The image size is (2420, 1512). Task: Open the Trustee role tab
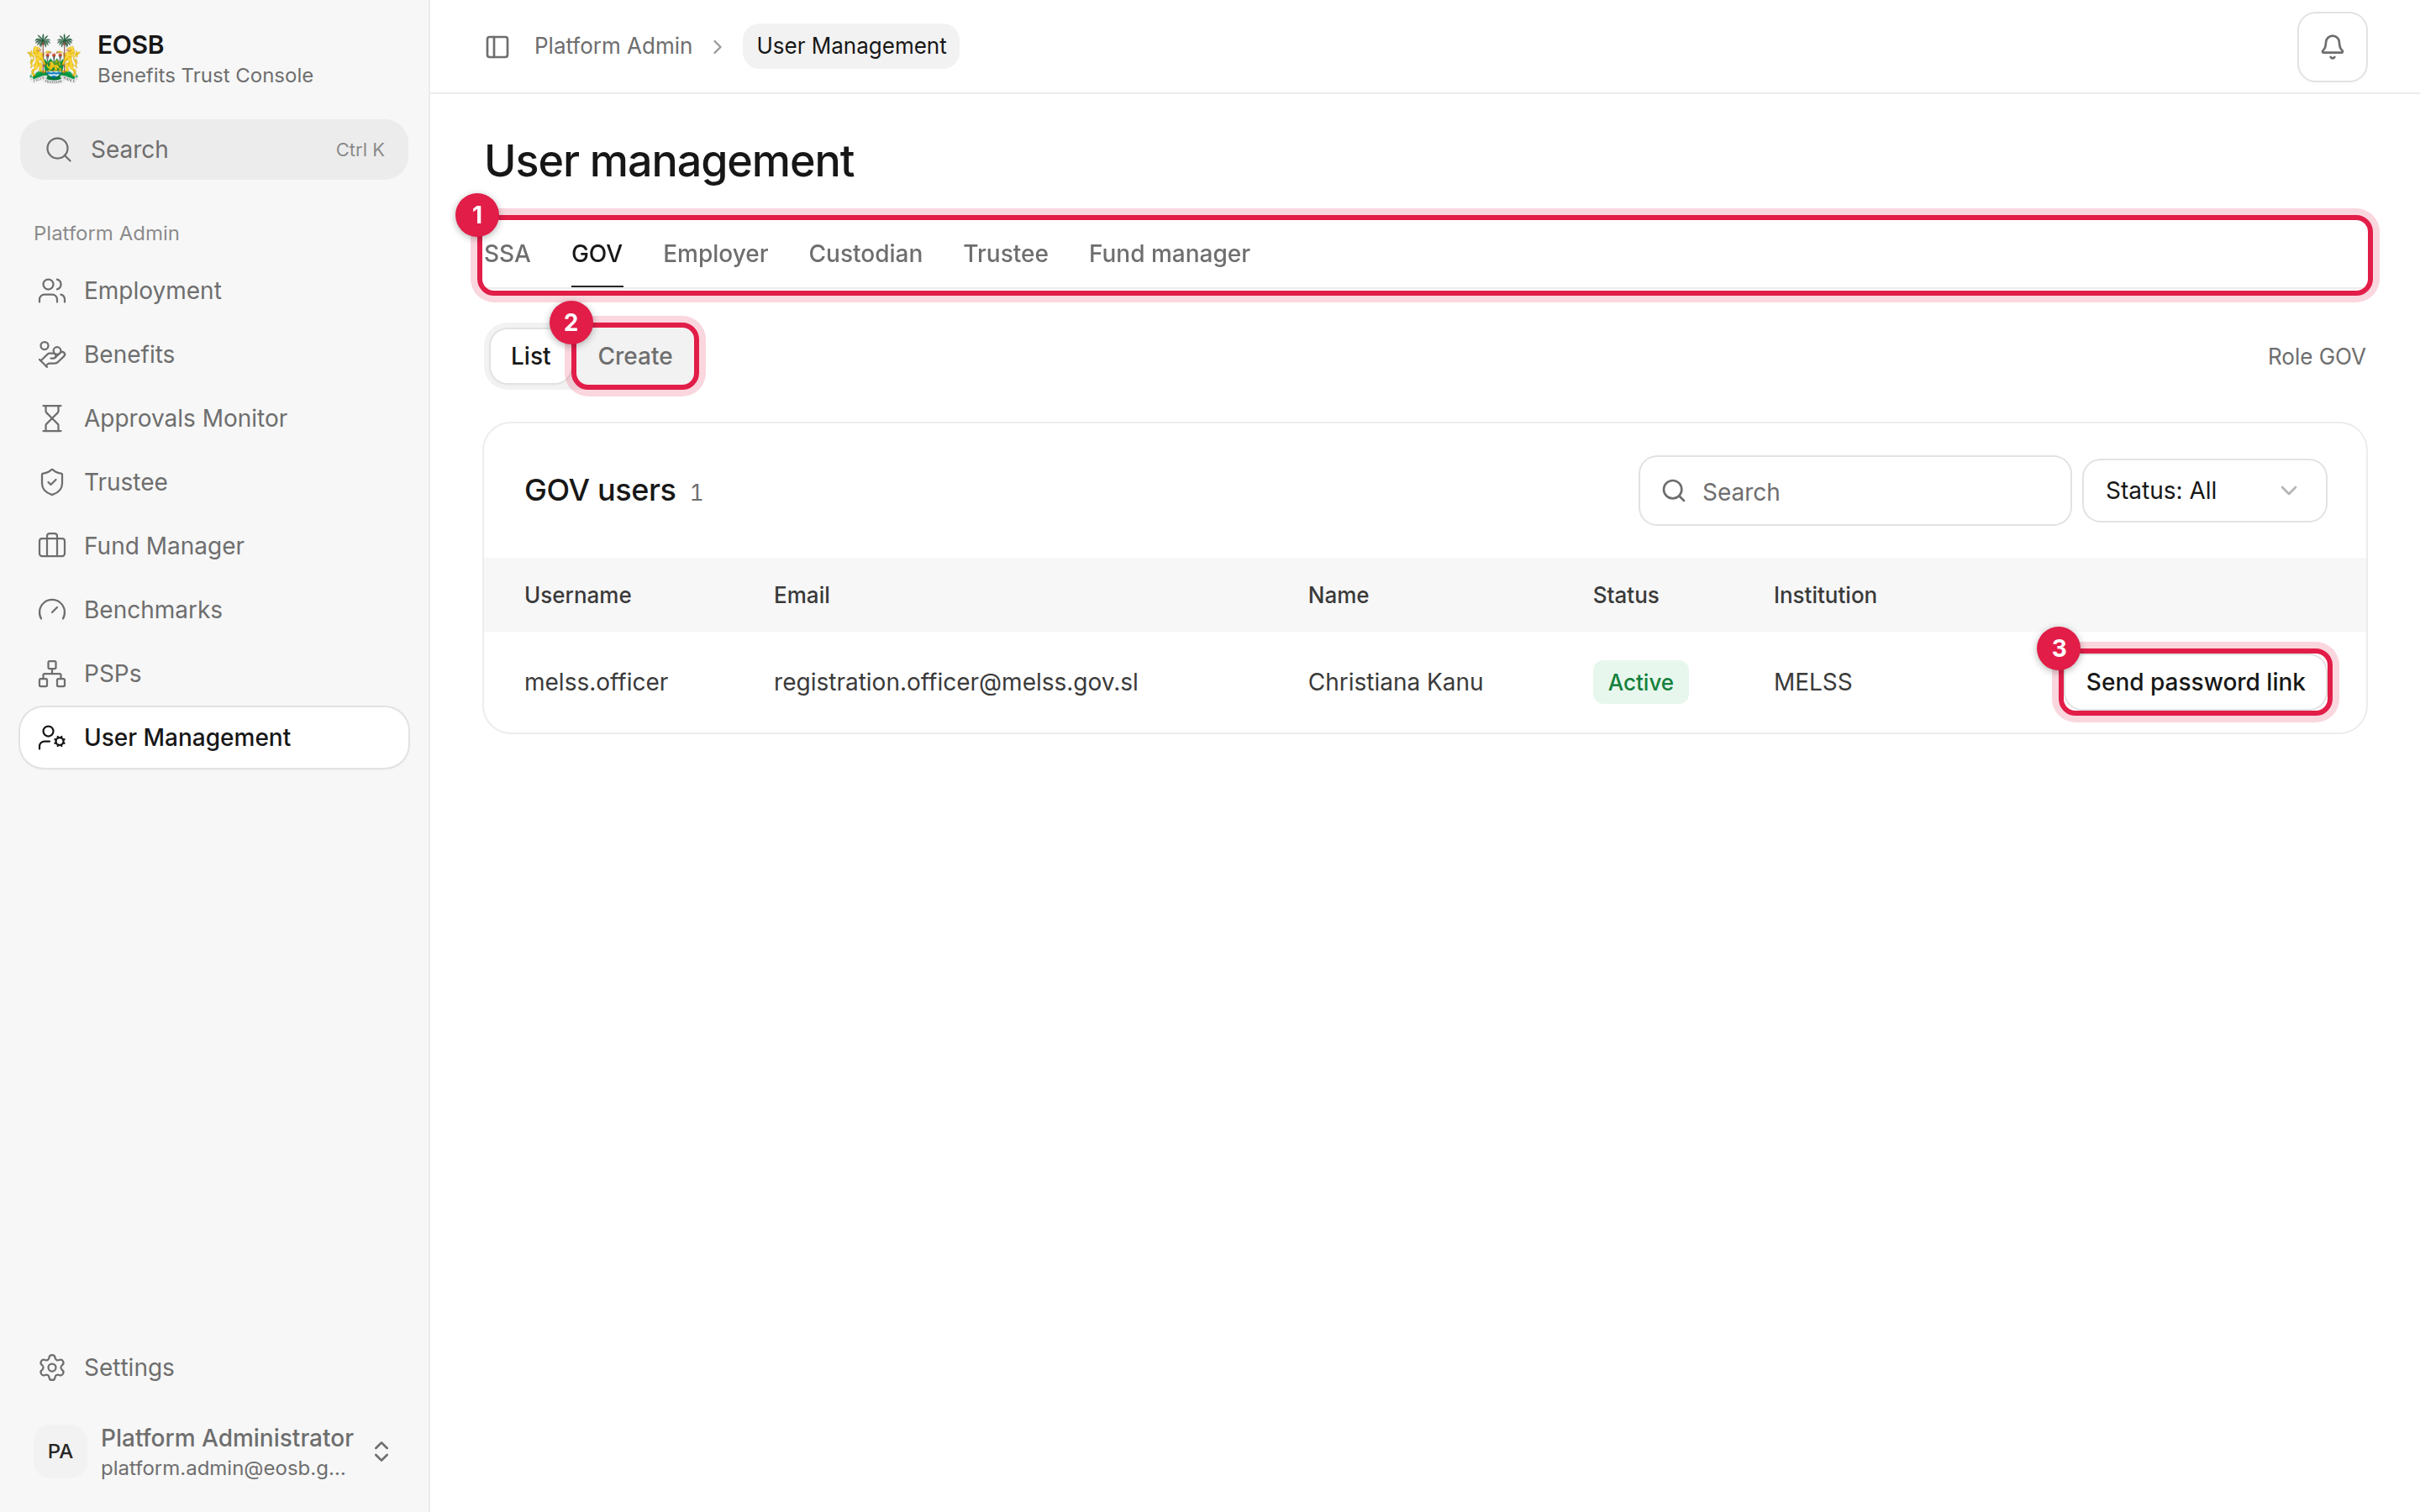tap(1005, 254)
